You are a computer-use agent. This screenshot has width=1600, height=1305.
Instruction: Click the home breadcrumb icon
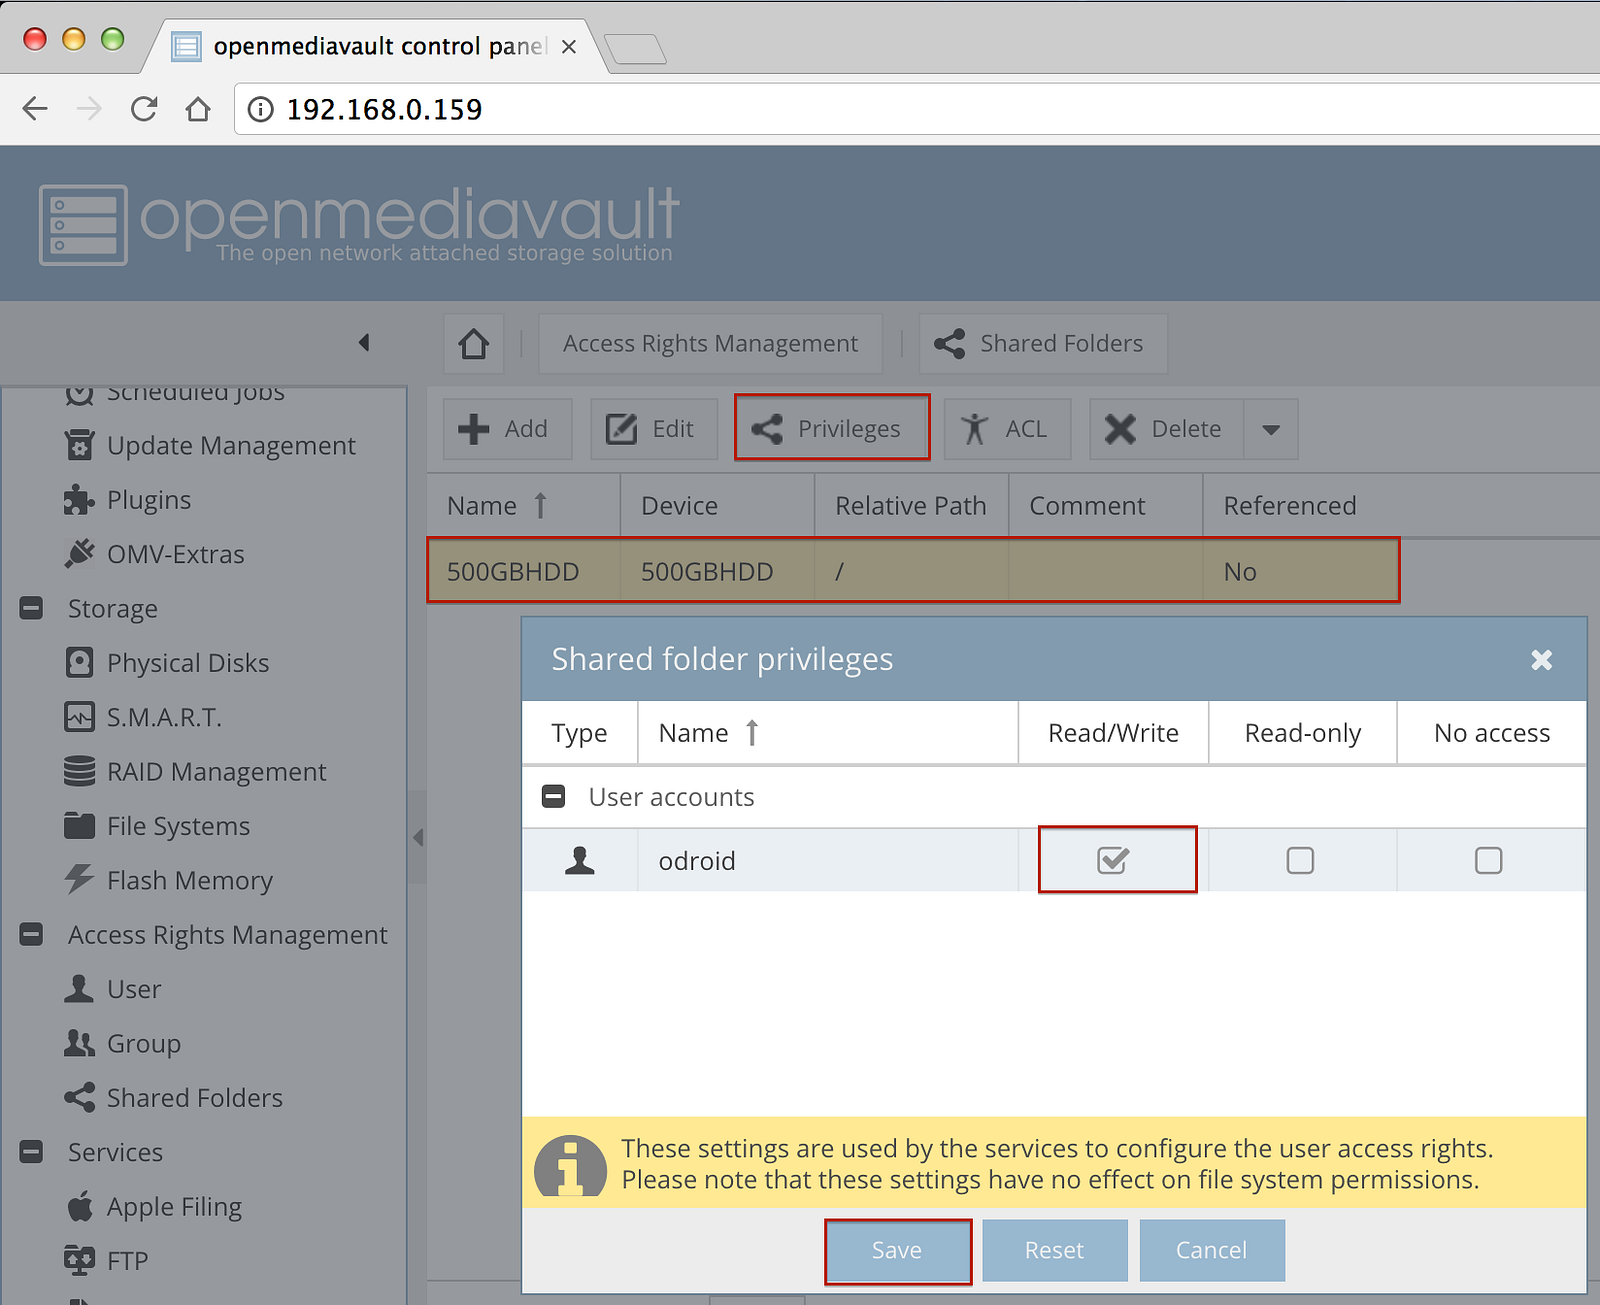click(x=474, y=344)
